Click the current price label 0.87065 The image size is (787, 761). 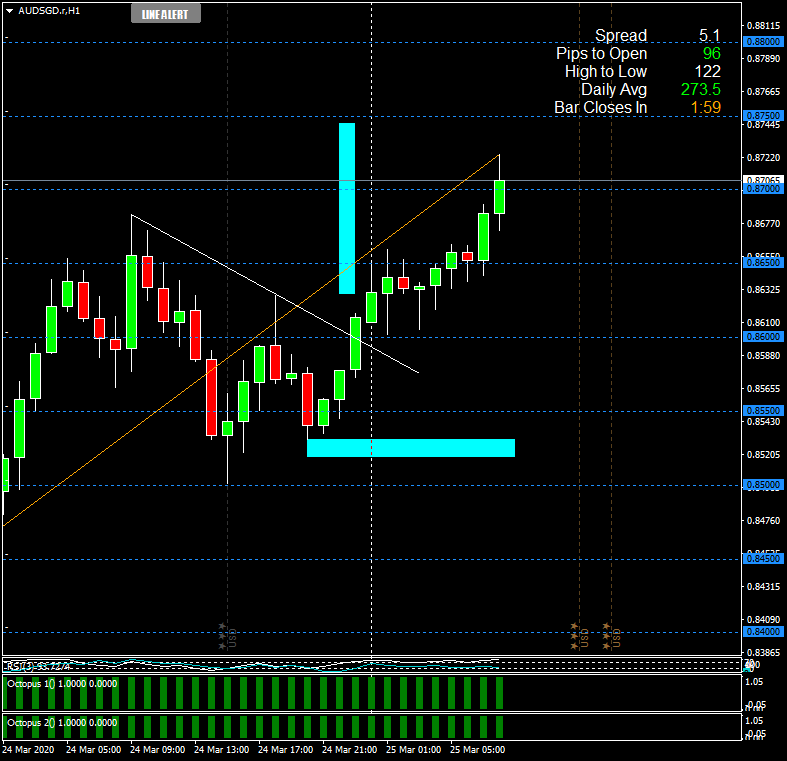click(x=763, y=180)
